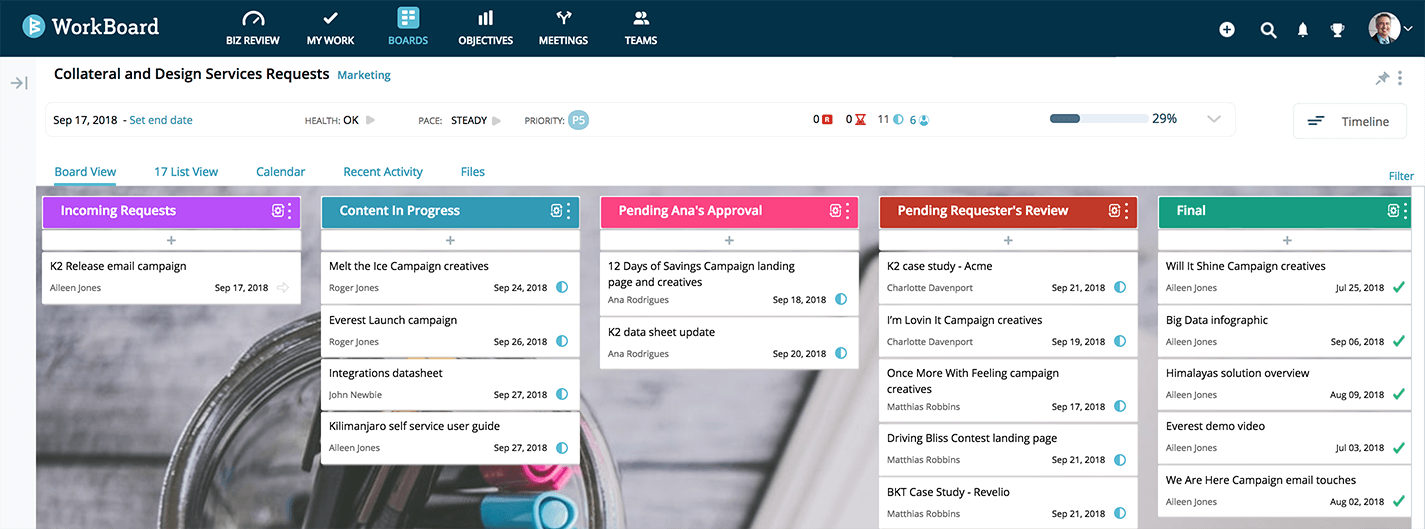Add card to Incoming Requests column
Screen dimensions: 1425x529
[x=171, y=240]
